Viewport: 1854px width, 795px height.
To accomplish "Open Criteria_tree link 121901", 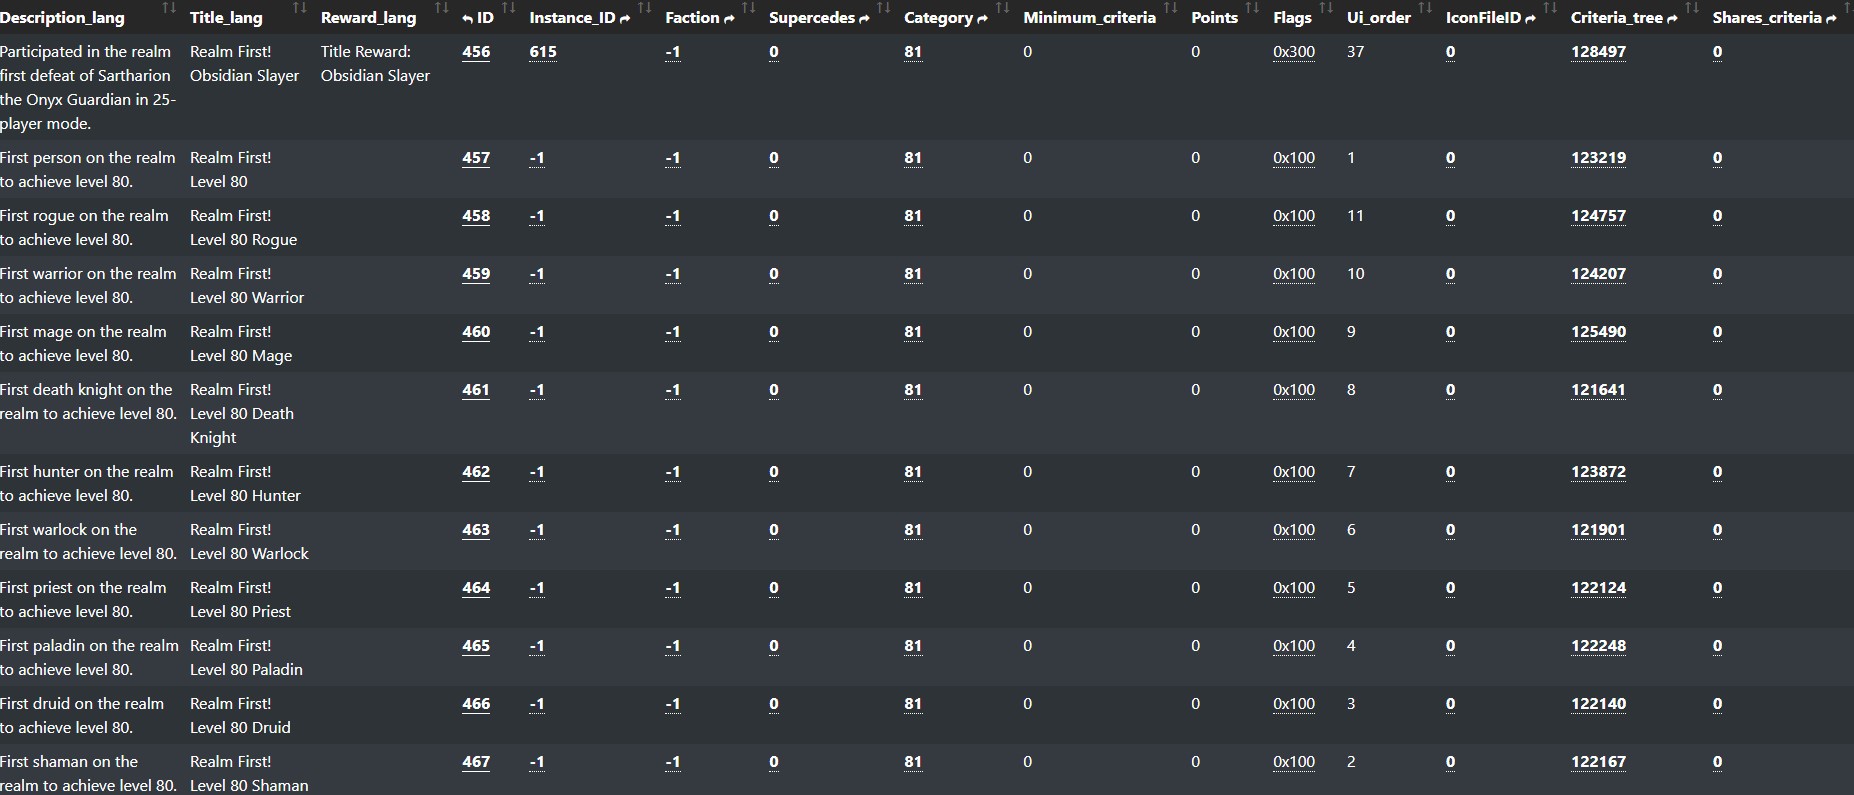I will pos(1598,530).
